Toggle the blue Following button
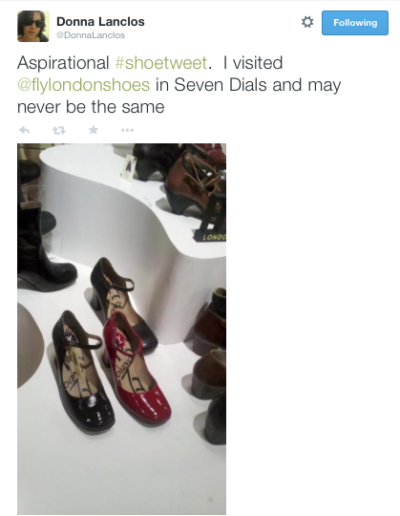Image resolution: width=400 pixels, height=516 pixels. tap(355, 23)
